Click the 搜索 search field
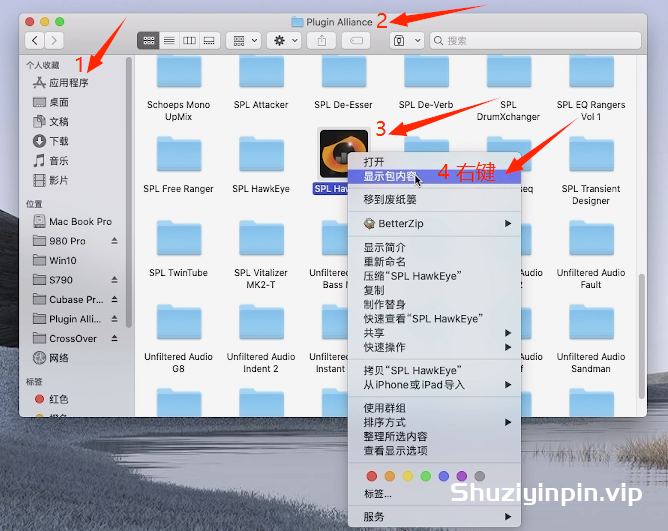 click(x=535, y=40)
